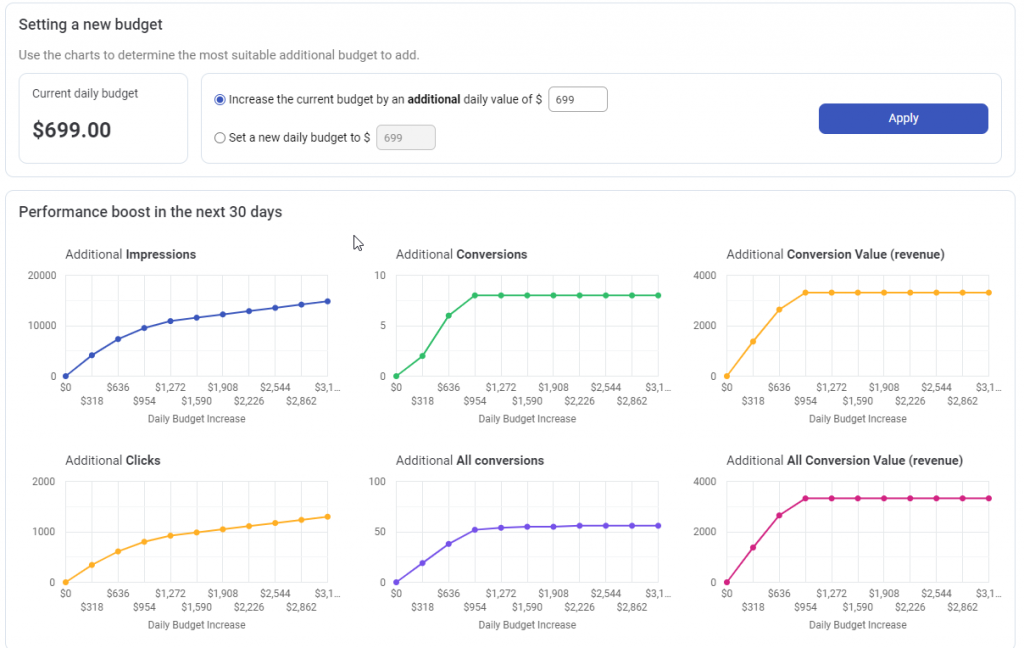Click Daily Budget Increase label under Additional Conversions
This screenshot has width=1024, height=648.
tap(527, 419)
